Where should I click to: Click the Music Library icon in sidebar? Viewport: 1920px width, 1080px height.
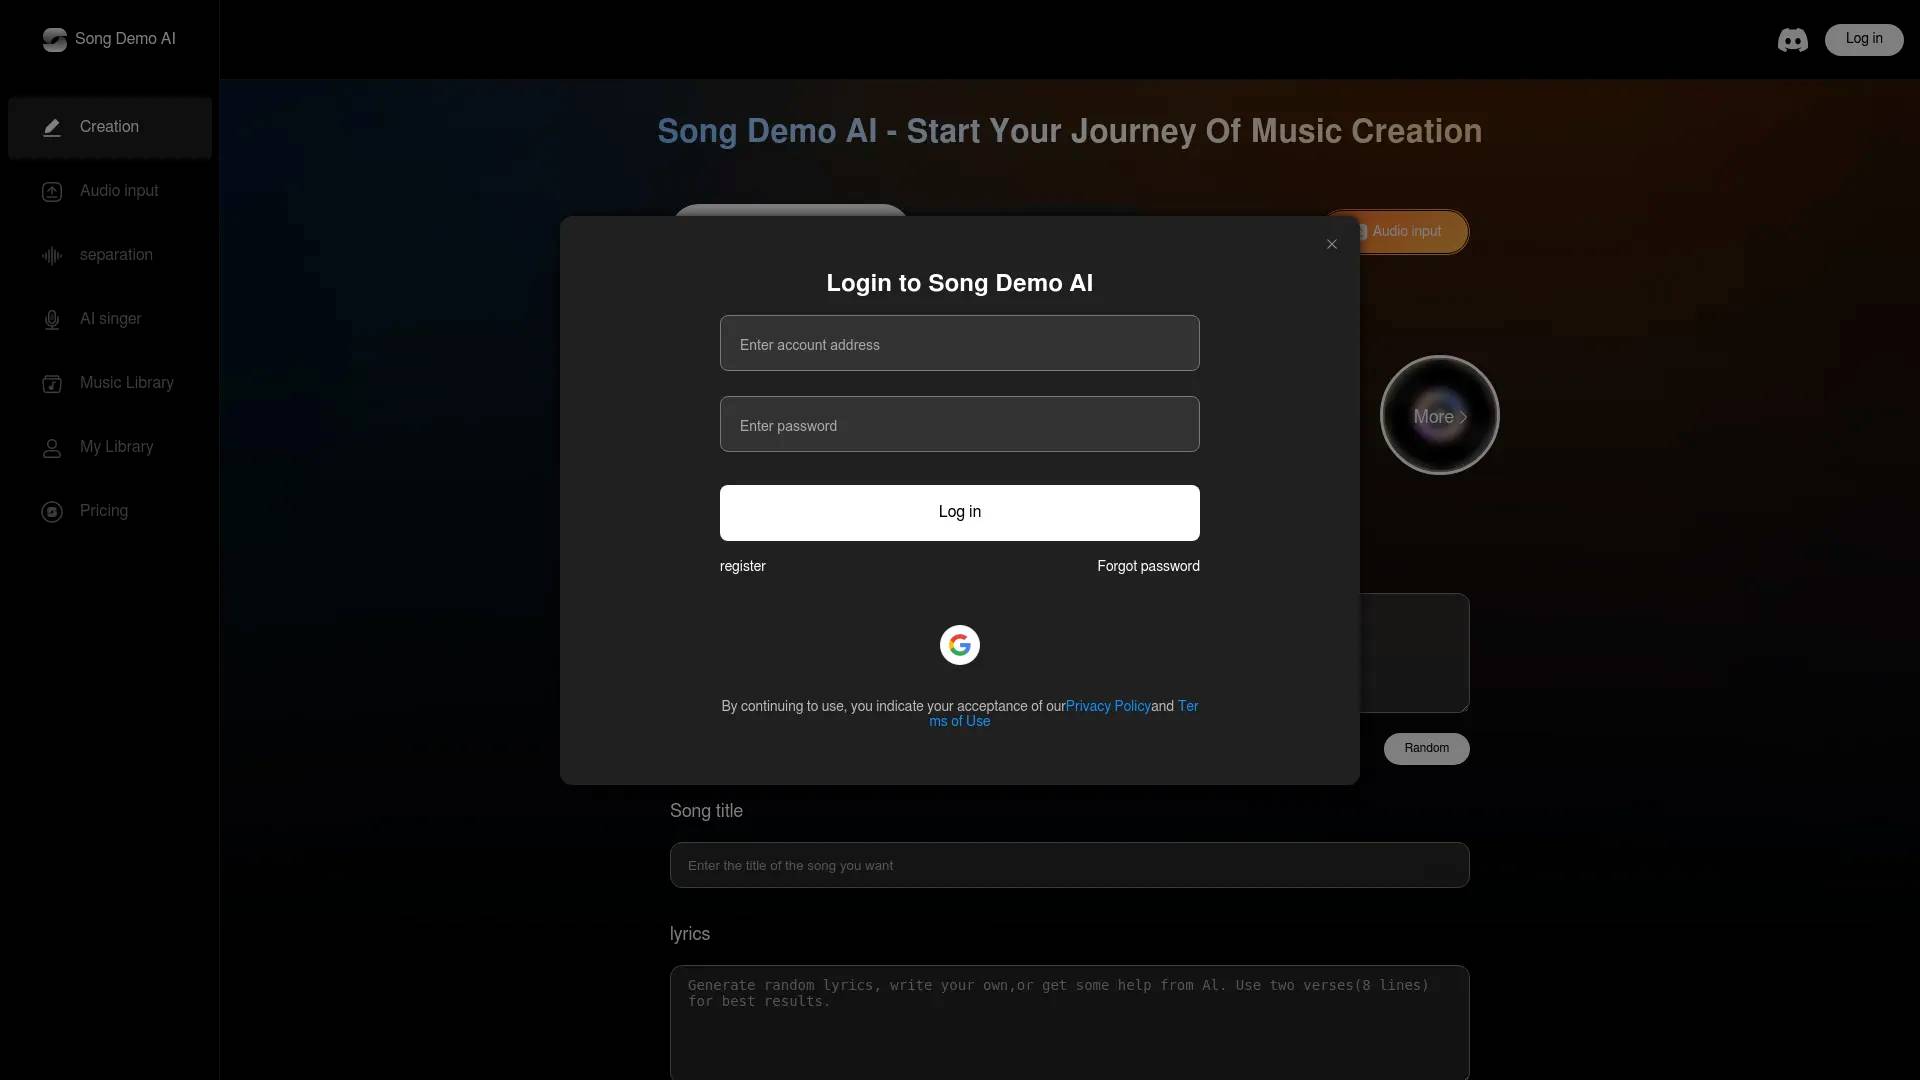(x=53, y=382)
